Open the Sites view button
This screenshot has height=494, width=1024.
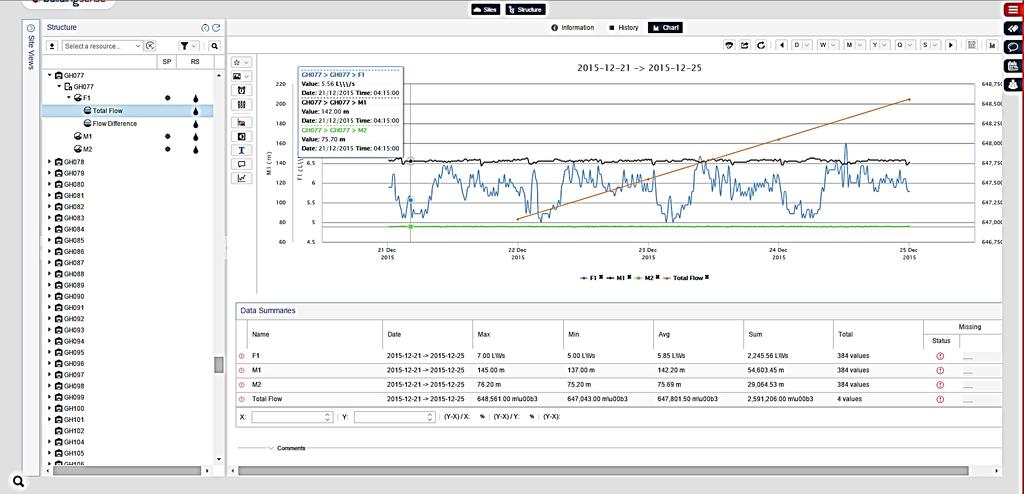point(485,10)
